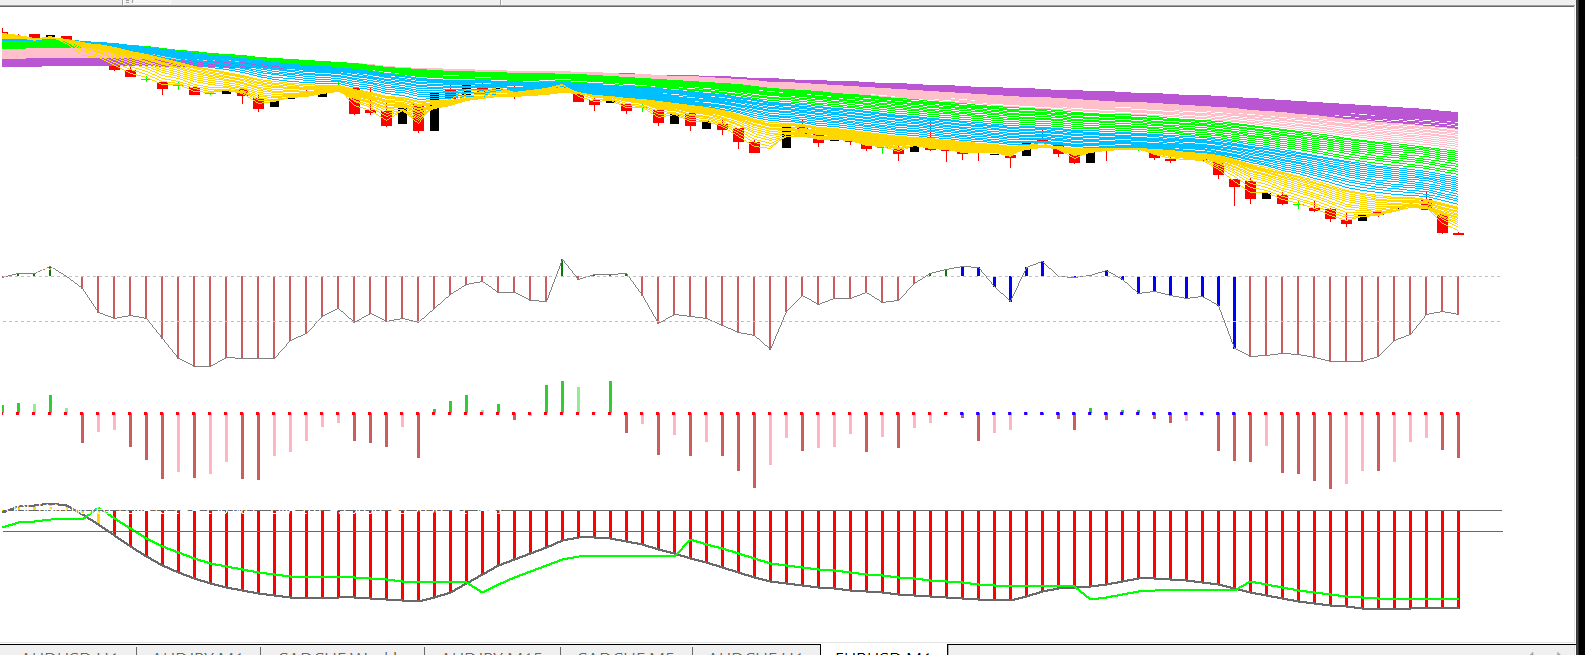Select the AUDJPY,M15 chart tab
Screen dimensions: 1585x655
tap(492, 650)
